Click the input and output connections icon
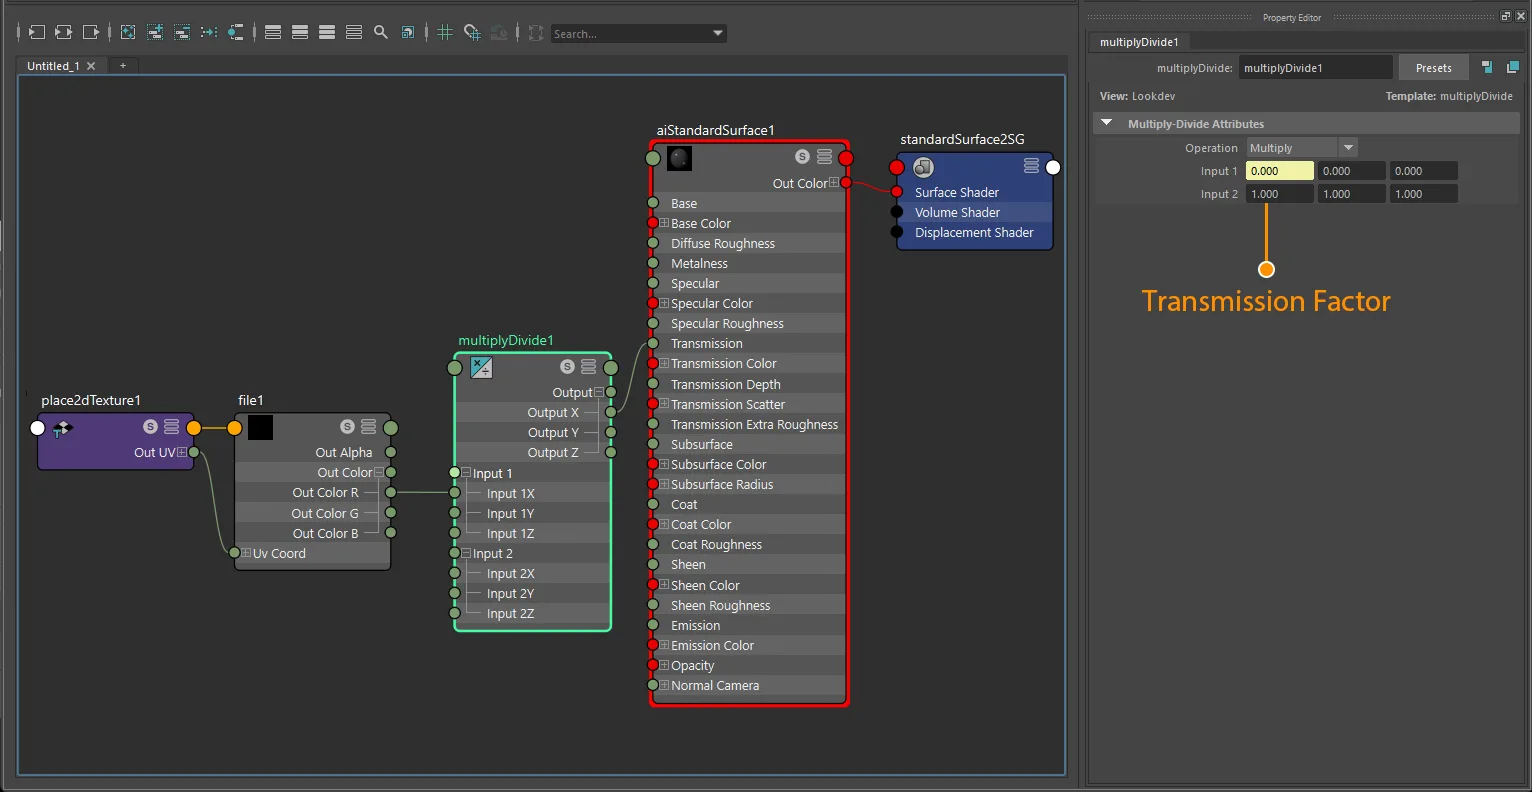This screenshot has height=792, width=1532. [x=63, y=32]
